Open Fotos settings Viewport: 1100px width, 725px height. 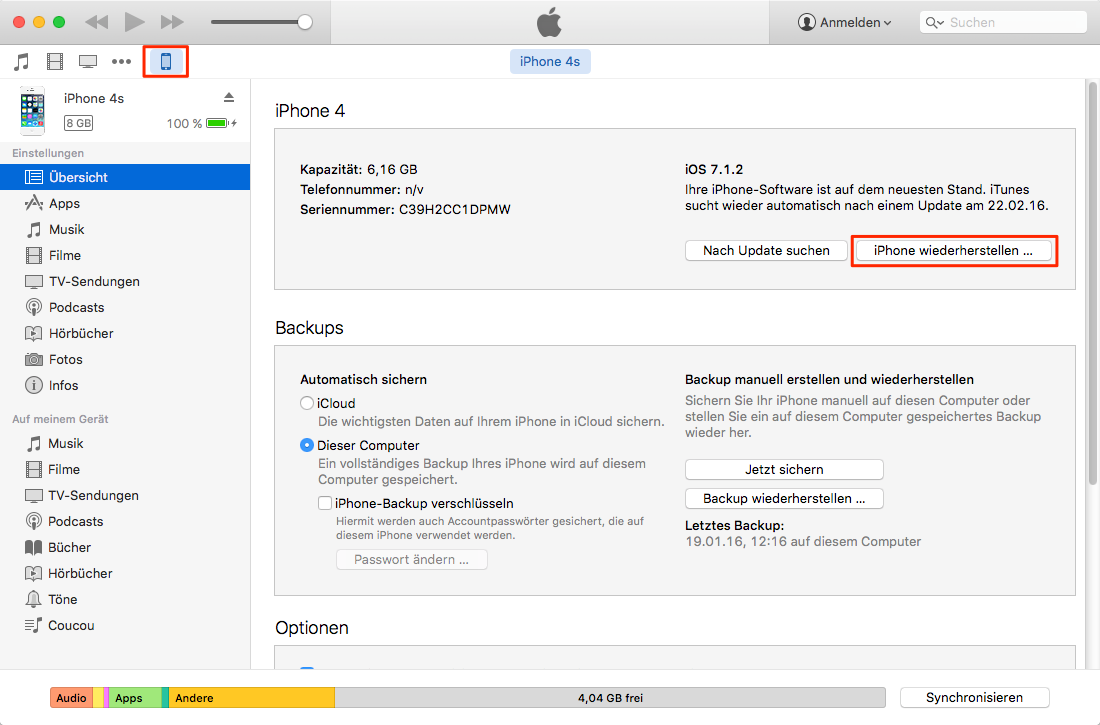coord(125,359)
